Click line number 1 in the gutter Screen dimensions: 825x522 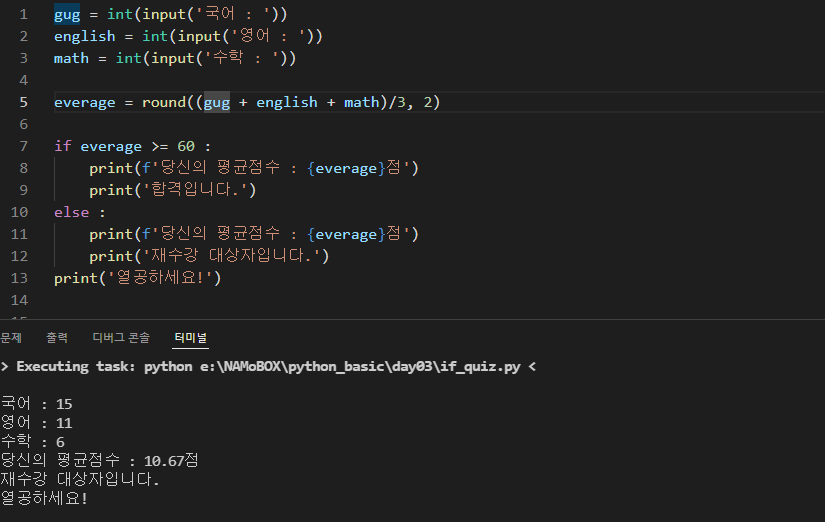(x=24, y=14)
